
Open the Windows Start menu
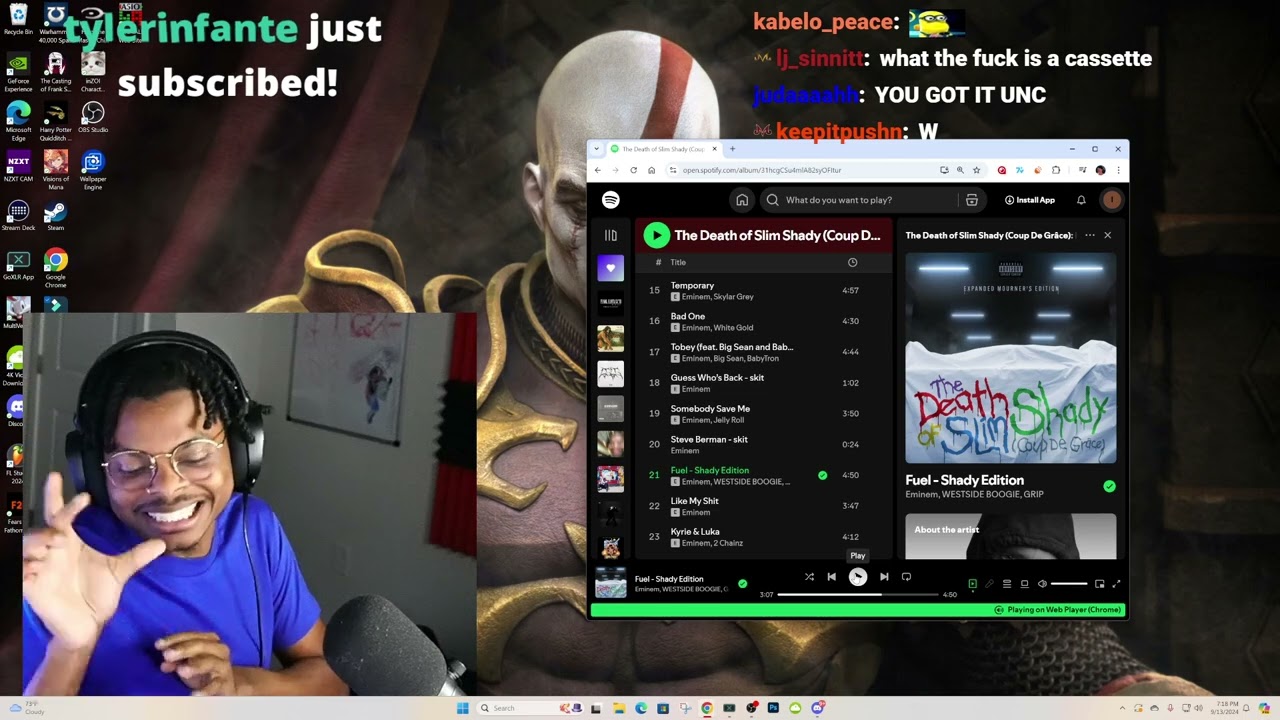(462, 708)
